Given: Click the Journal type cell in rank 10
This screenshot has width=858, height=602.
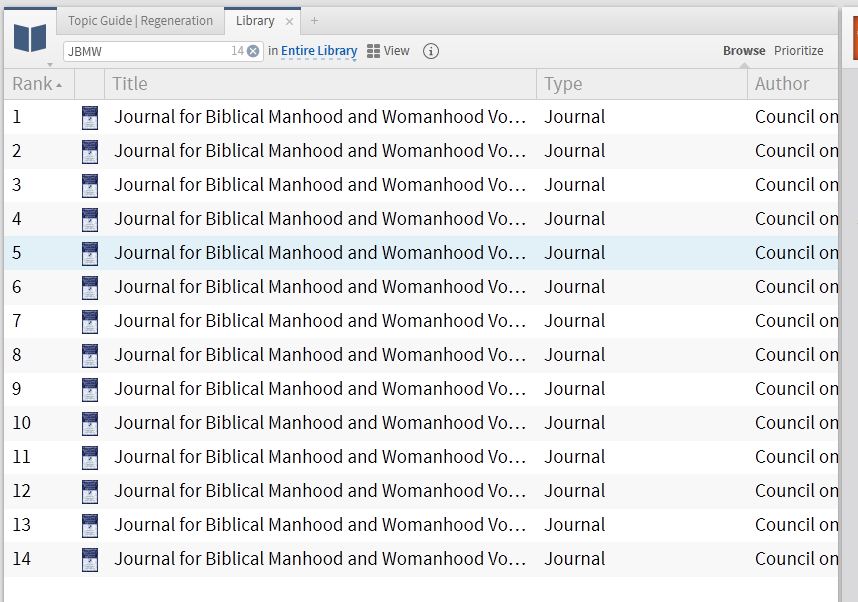Looking at the screenshot, I should (575, 422).
